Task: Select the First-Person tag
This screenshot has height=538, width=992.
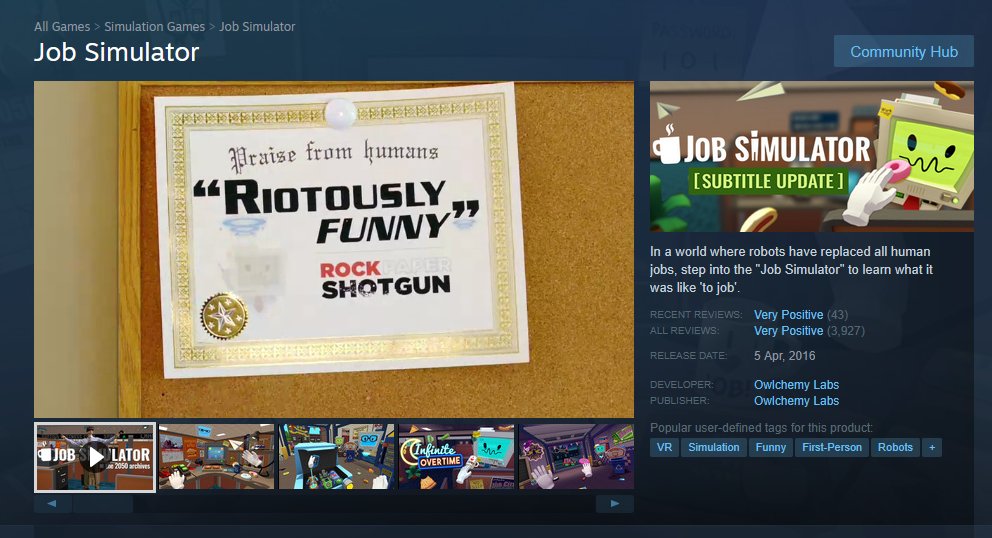Action: (831, 447)
